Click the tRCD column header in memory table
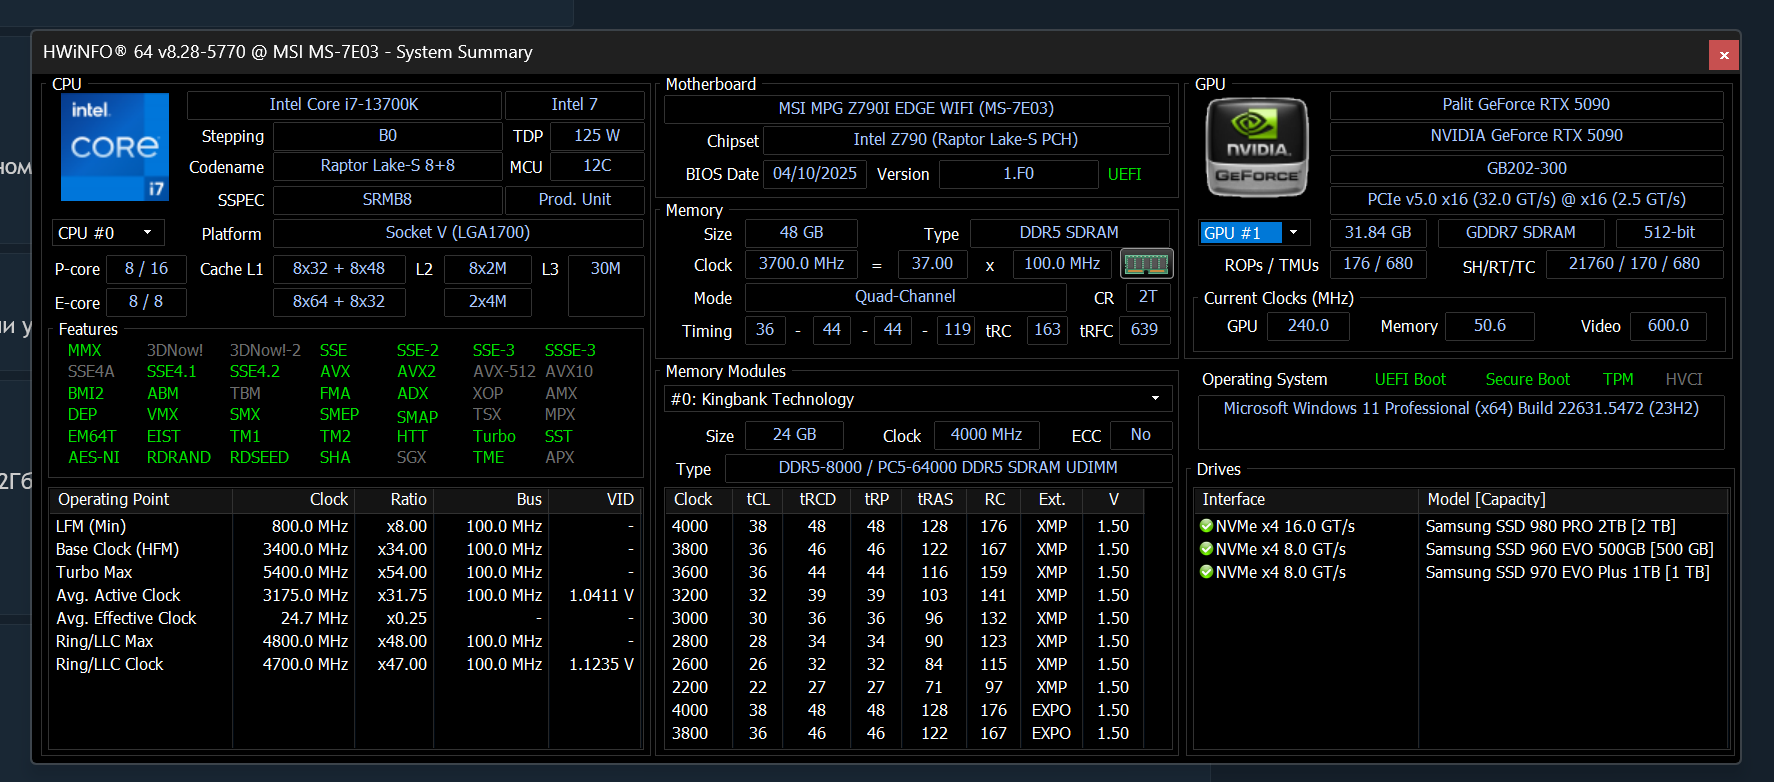The width and height of the screenshot is (1774, 782). (x=817, y=499)
